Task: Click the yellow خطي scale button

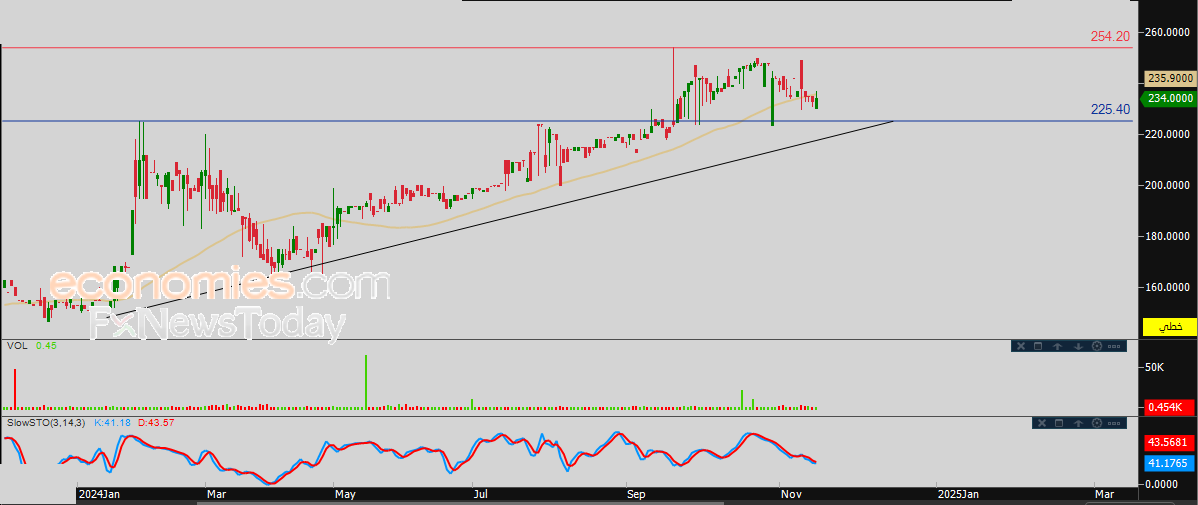Action: pos(1169,327)
